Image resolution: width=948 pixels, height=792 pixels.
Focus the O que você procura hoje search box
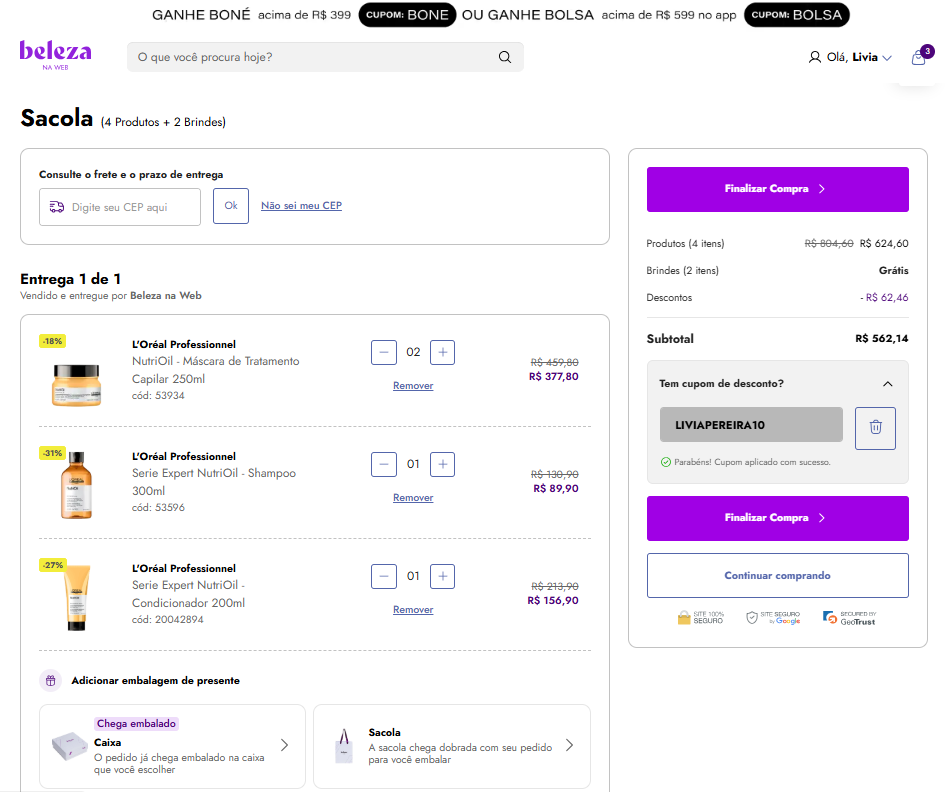[325, 57]
